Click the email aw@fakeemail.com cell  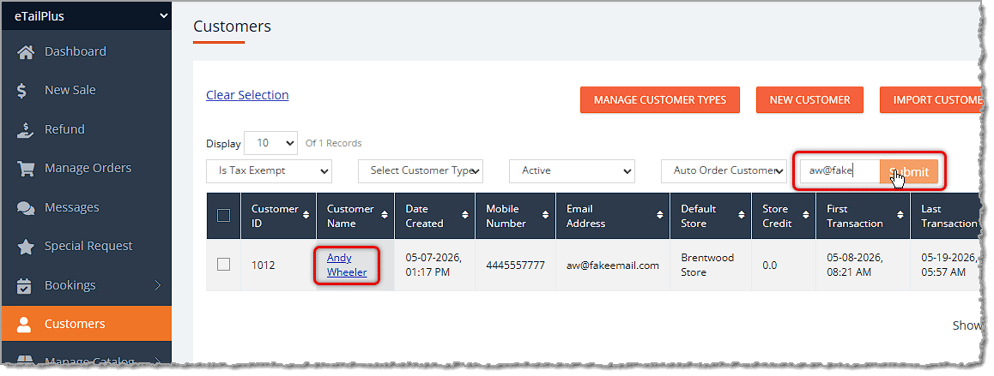(x=612, y=265)
